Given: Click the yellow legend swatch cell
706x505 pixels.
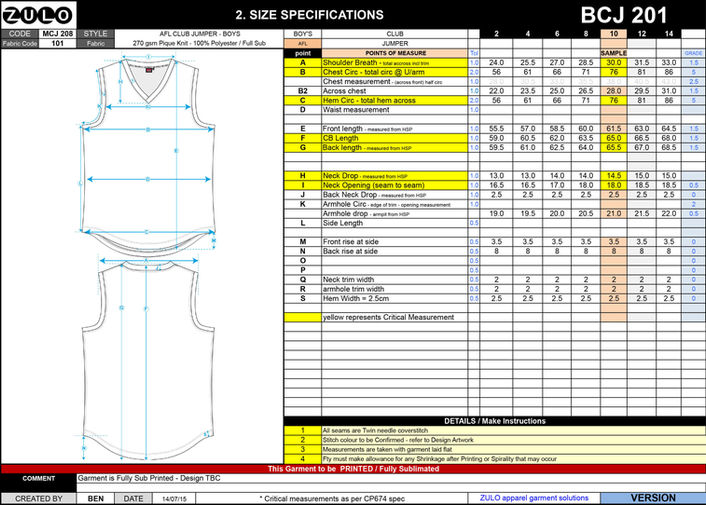Looking at the screenshot, I should 303,317.
